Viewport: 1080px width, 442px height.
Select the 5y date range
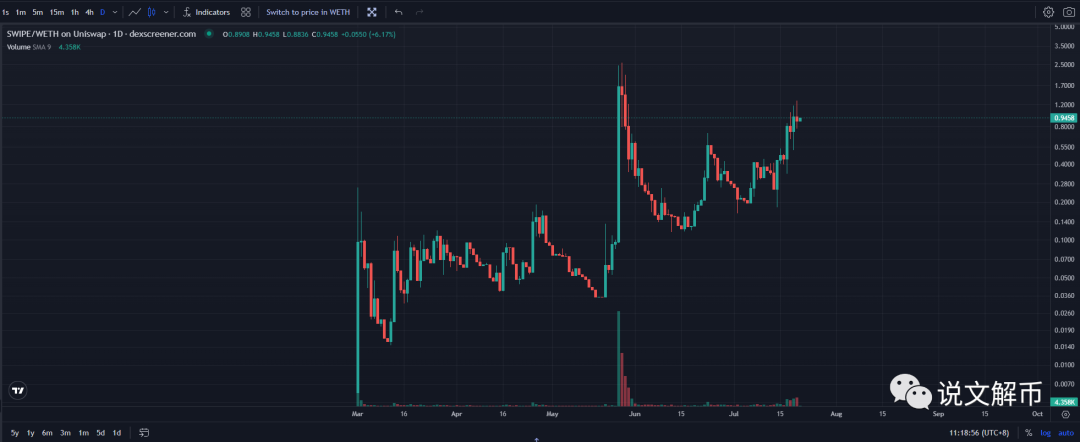tap(14, 433)
